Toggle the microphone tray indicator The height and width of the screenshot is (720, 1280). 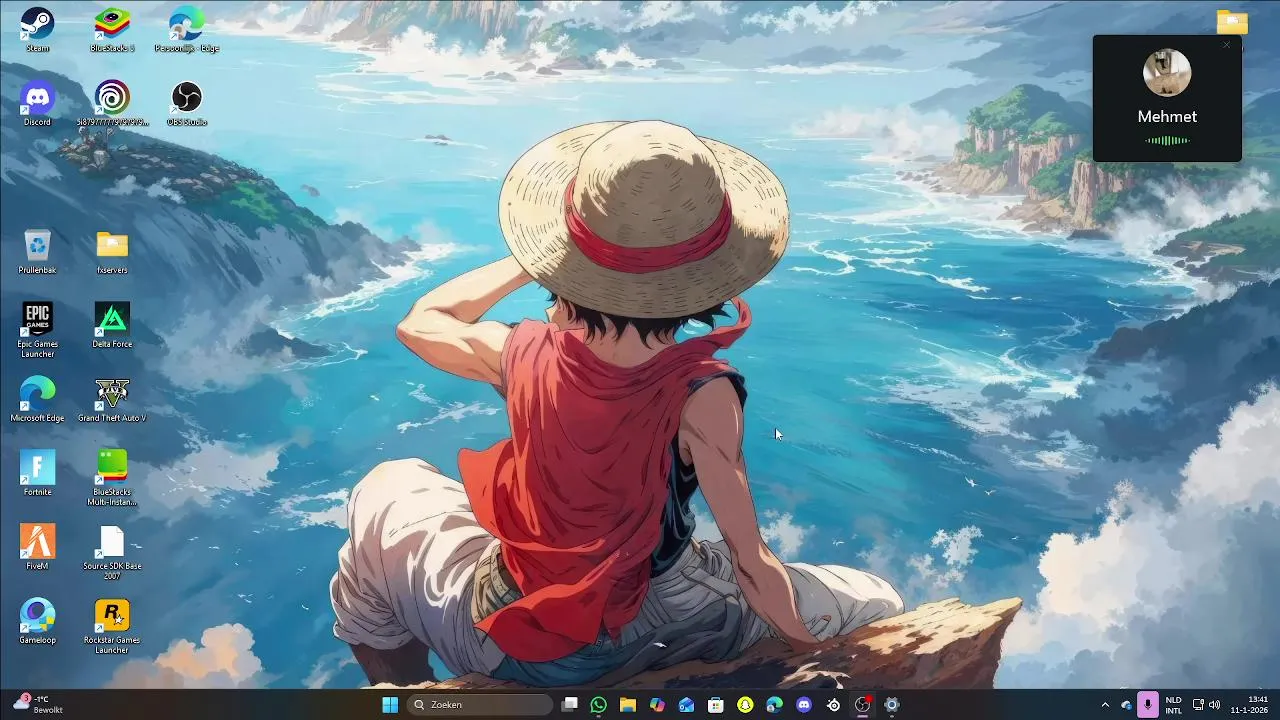1148,705
